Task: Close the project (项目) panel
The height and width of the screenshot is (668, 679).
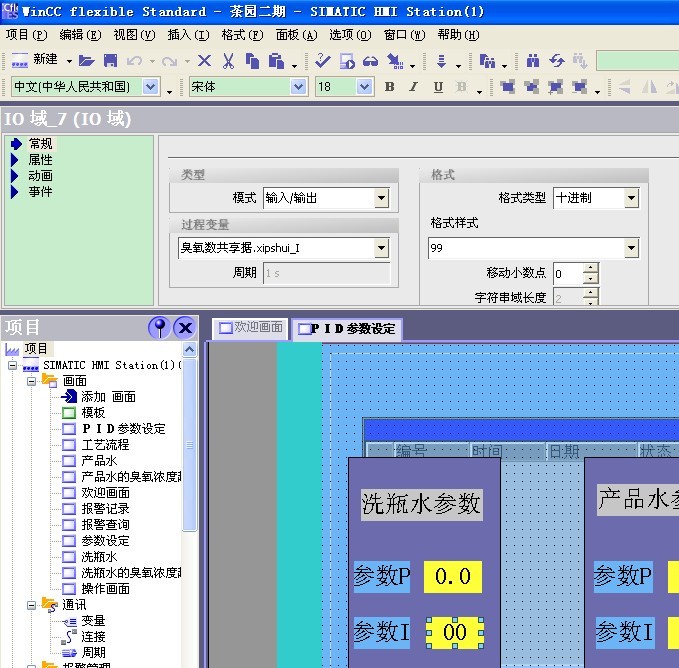Action: click(x=185, y=328)
